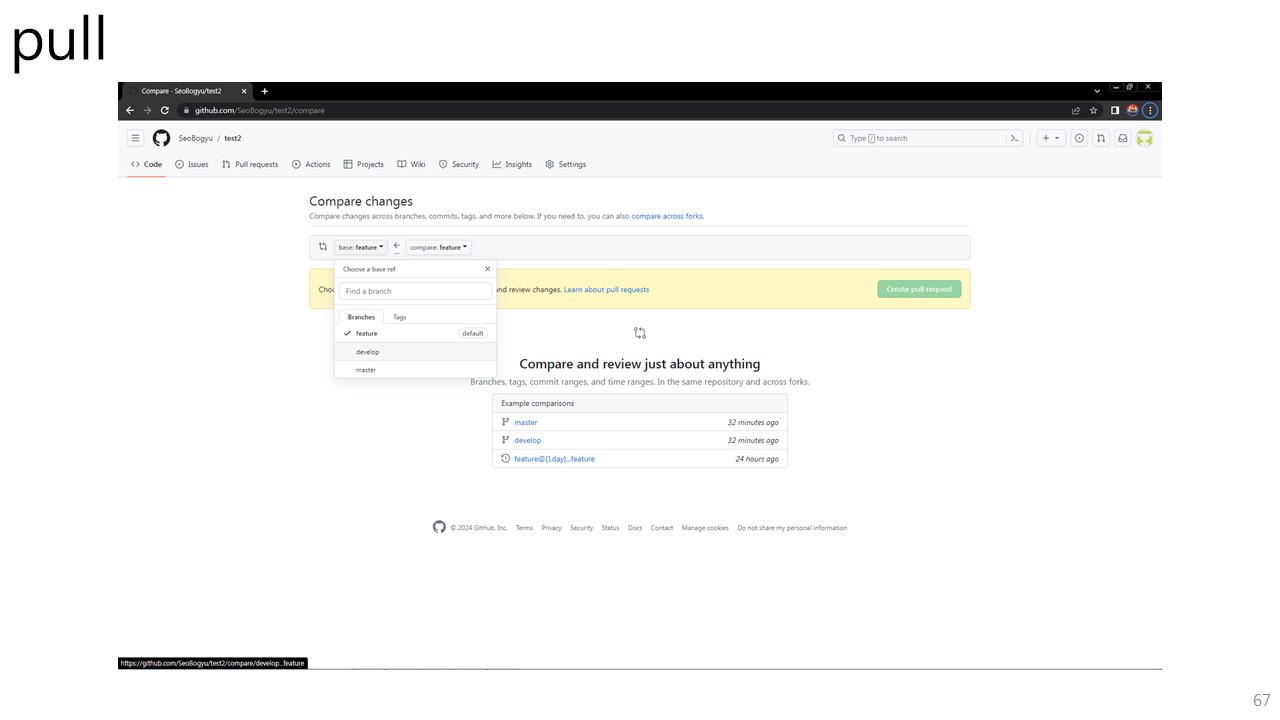The height and width of the screenshot is (720, 1280).
Task: Open the Security repository tab
Action: click(x=459, y=164)
